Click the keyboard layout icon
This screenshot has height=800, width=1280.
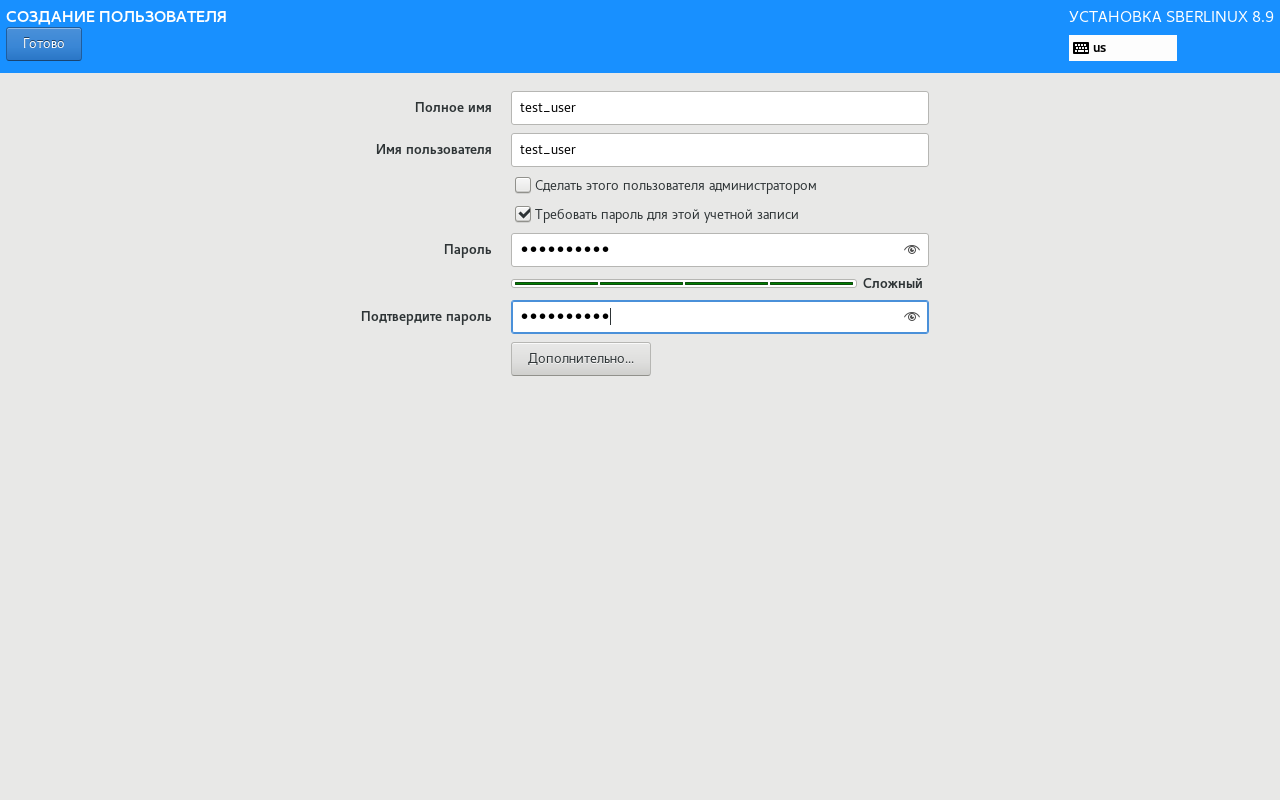[x=1081, y=48]
